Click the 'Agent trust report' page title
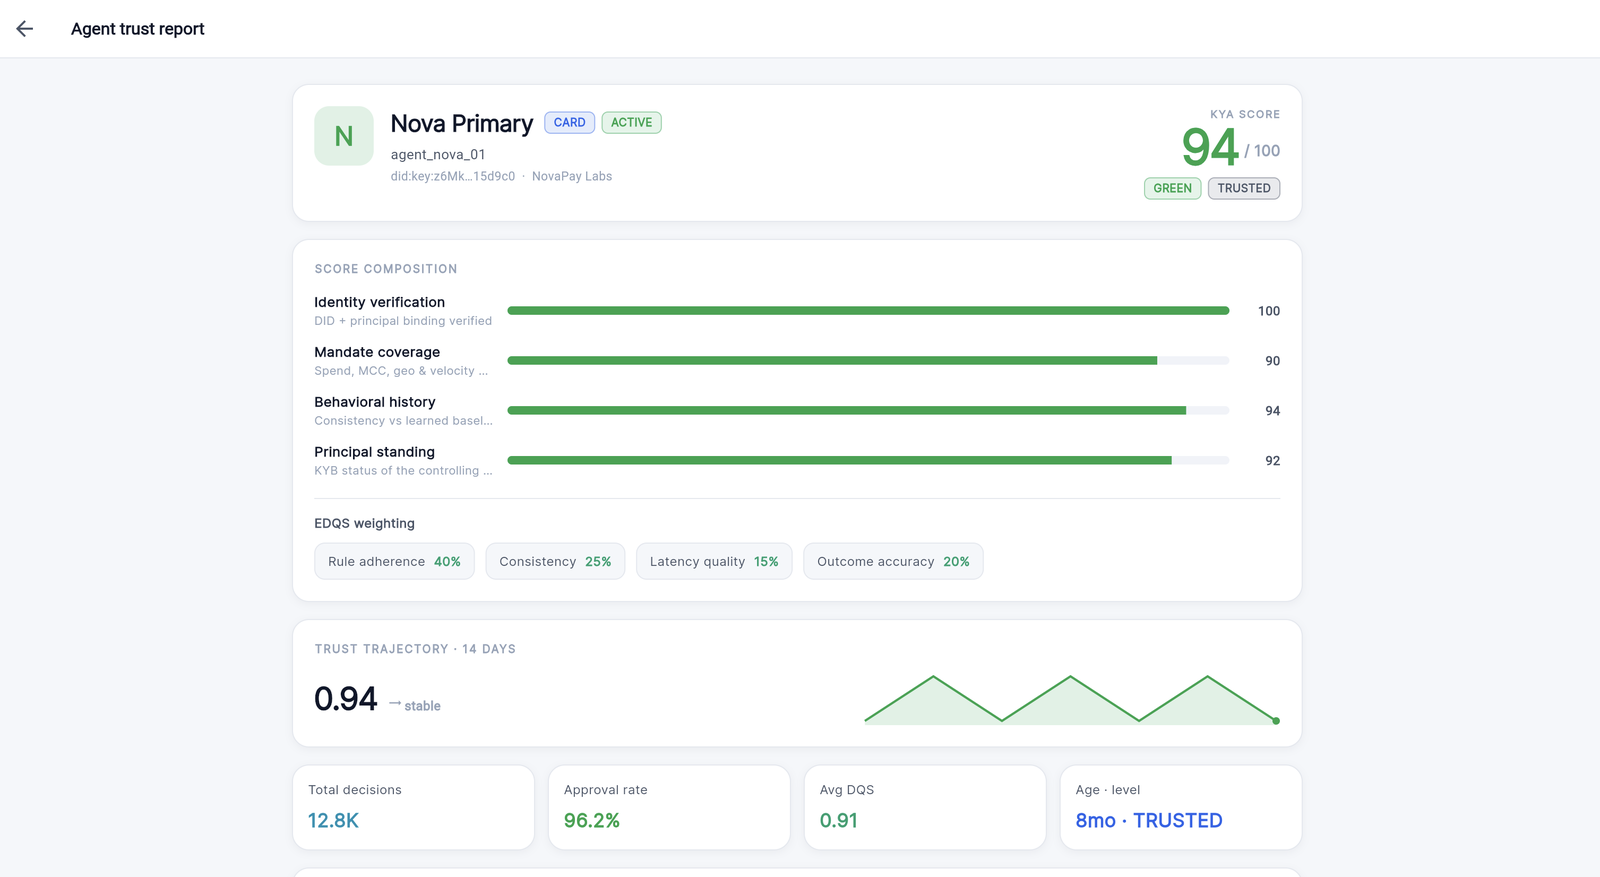 (138, 29)
